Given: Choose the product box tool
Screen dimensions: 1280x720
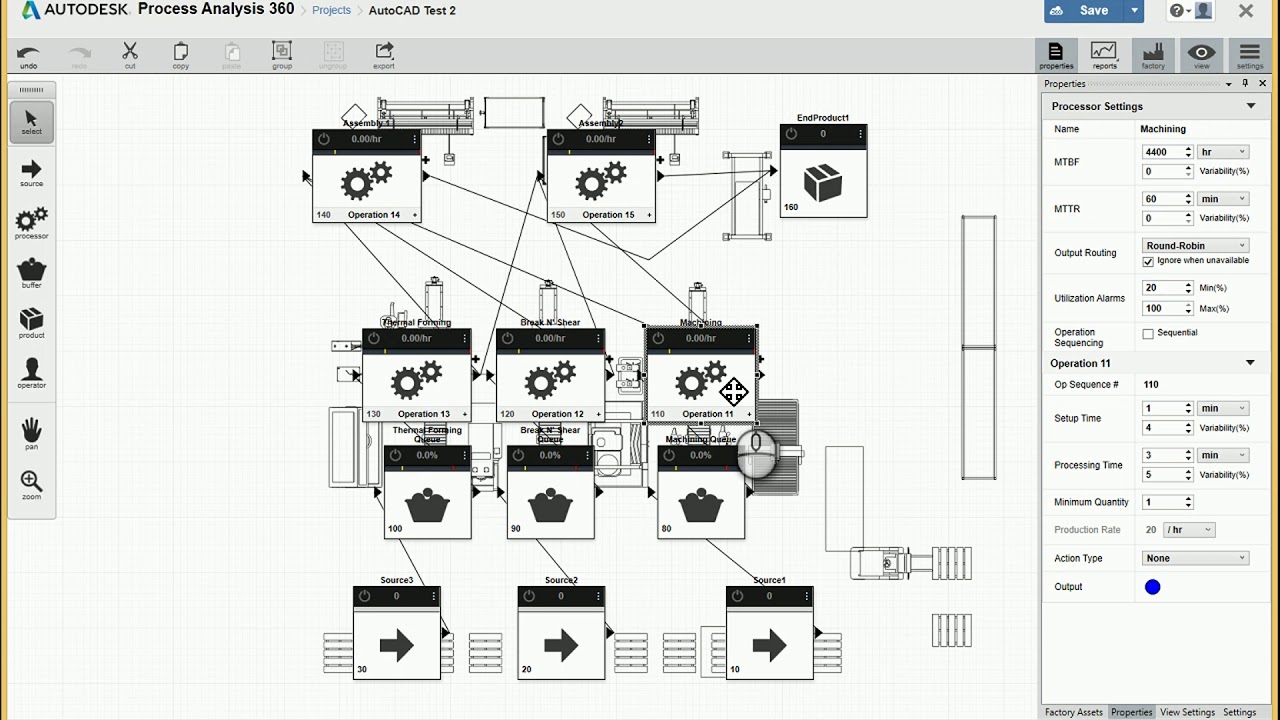Looking at the screenshot, I should (x=31, y=323).
